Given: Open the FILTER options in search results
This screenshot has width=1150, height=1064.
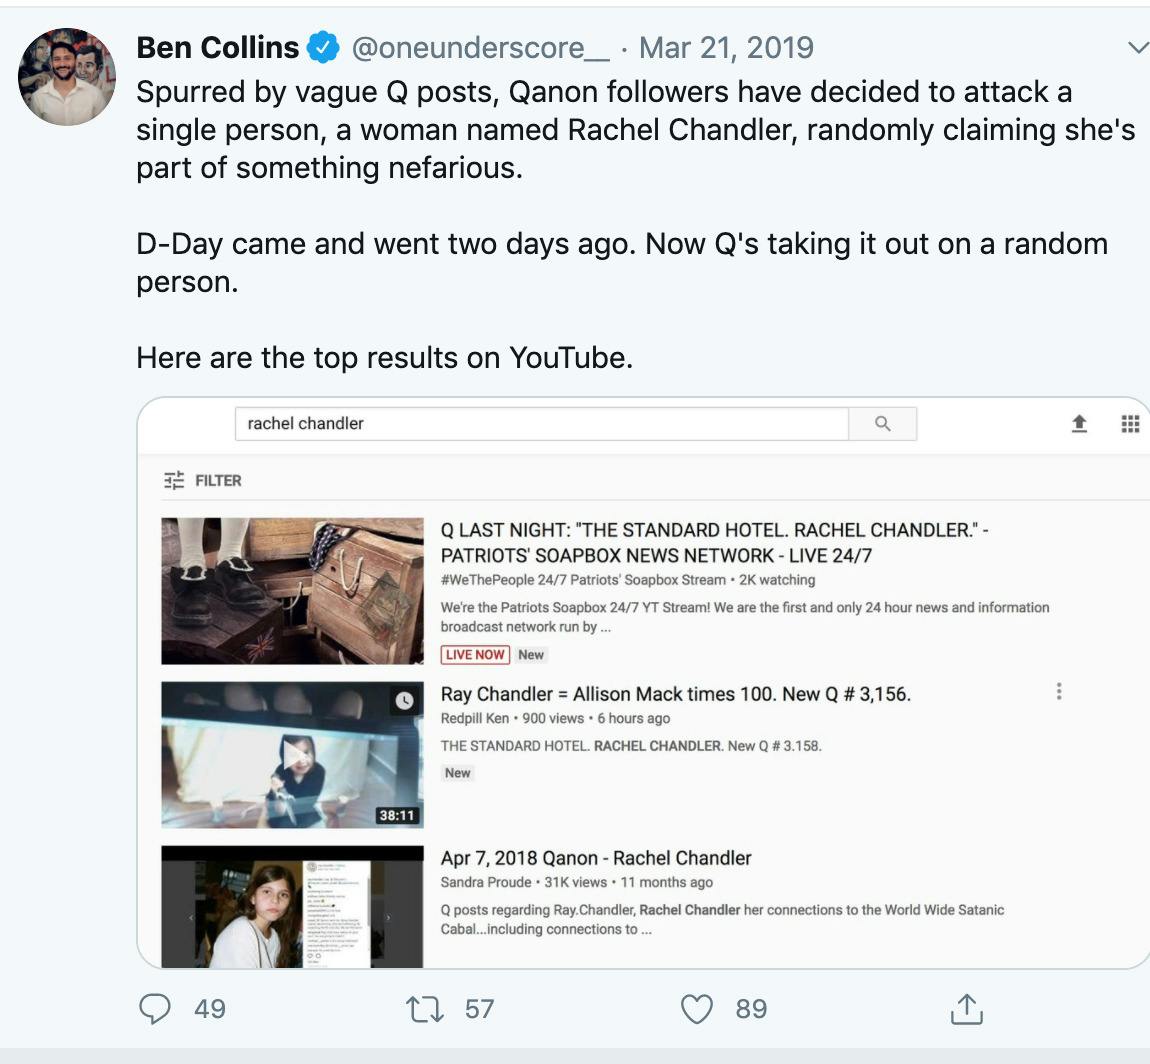Looking at the screenshot, I should point(202,480).
